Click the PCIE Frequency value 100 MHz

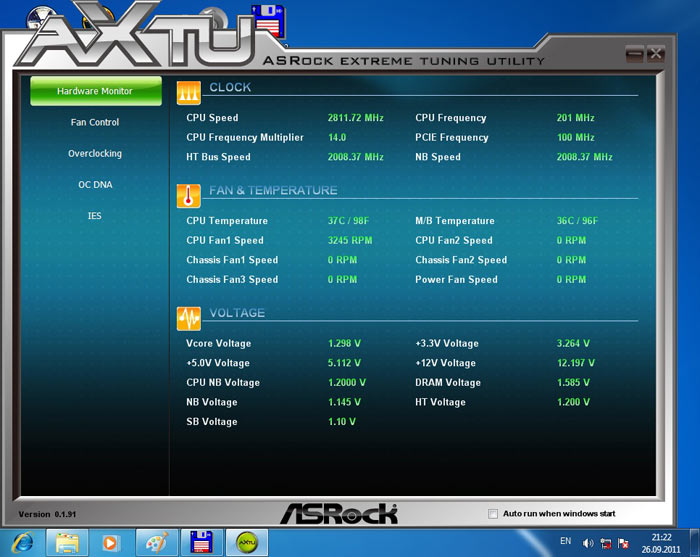pyautogui.click(x=575, y=137)
